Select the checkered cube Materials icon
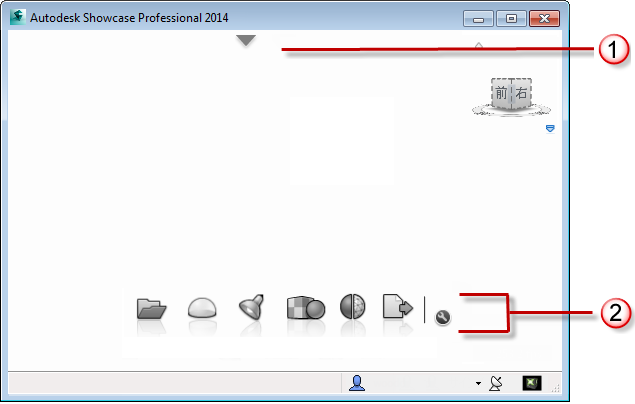Image resolution: width=635 pixels, height=404 pixels. (x=306, y=308)
